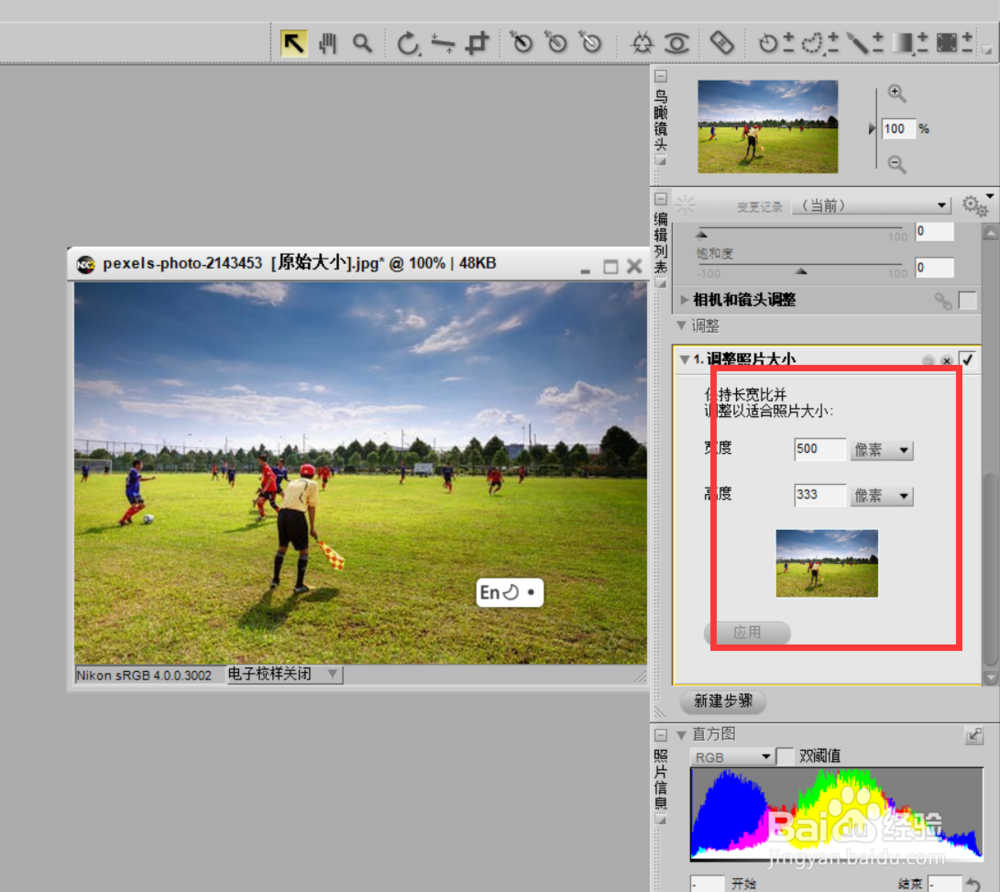Select the Selection Control Point tool
The height and width of the screenshot is (892, 1000).
coord(767,43)
